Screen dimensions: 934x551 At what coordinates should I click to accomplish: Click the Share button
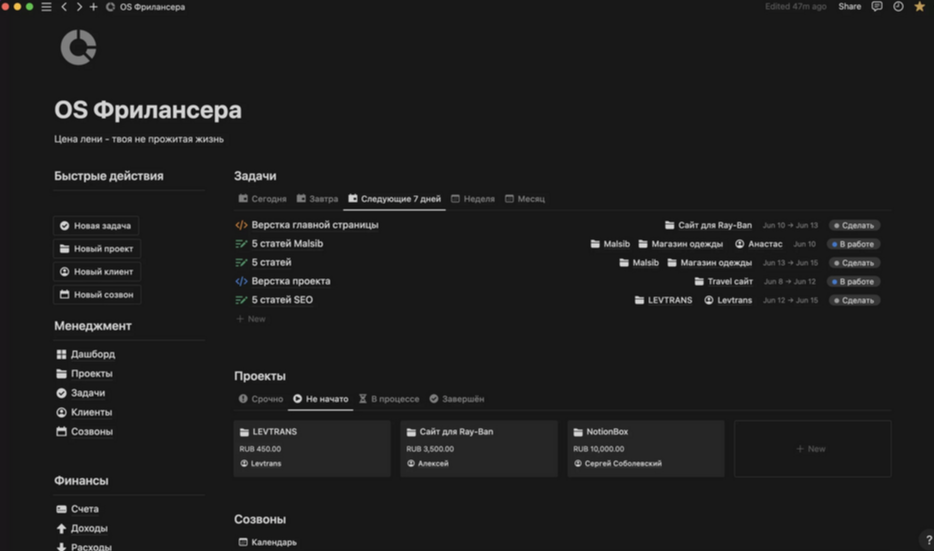coord(849,7)
